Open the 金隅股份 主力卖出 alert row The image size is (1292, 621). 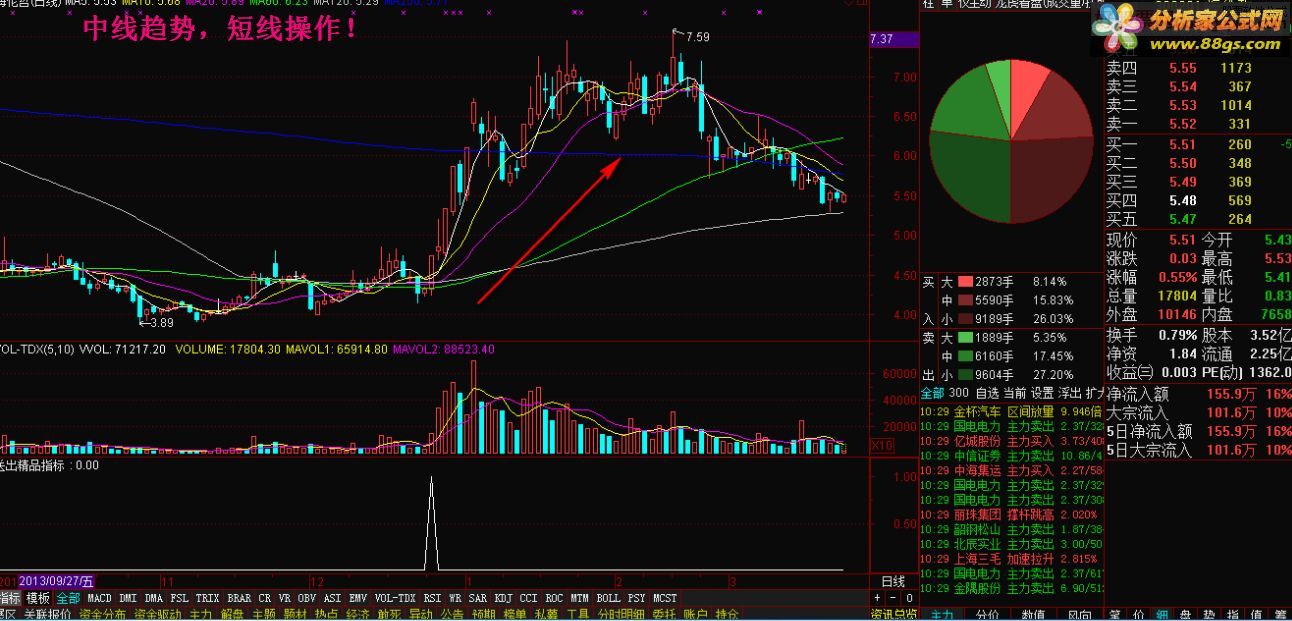(x=1011, y=589)
